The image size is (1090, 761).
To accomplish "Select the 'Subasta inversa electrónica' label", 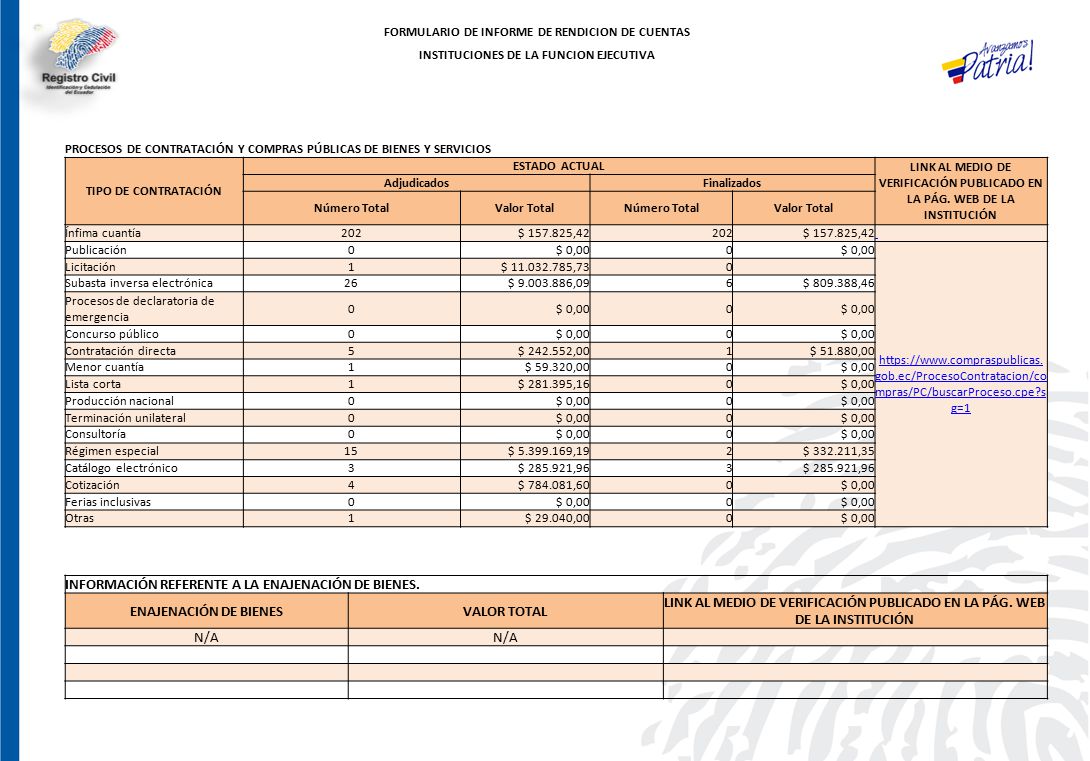I will 139,283.
